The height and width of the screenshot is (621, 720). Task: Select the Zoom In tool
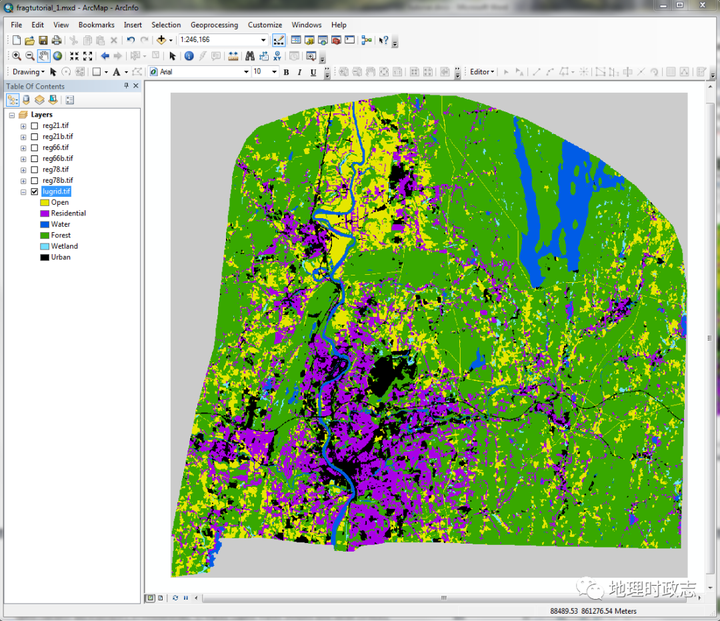point(14,56)
